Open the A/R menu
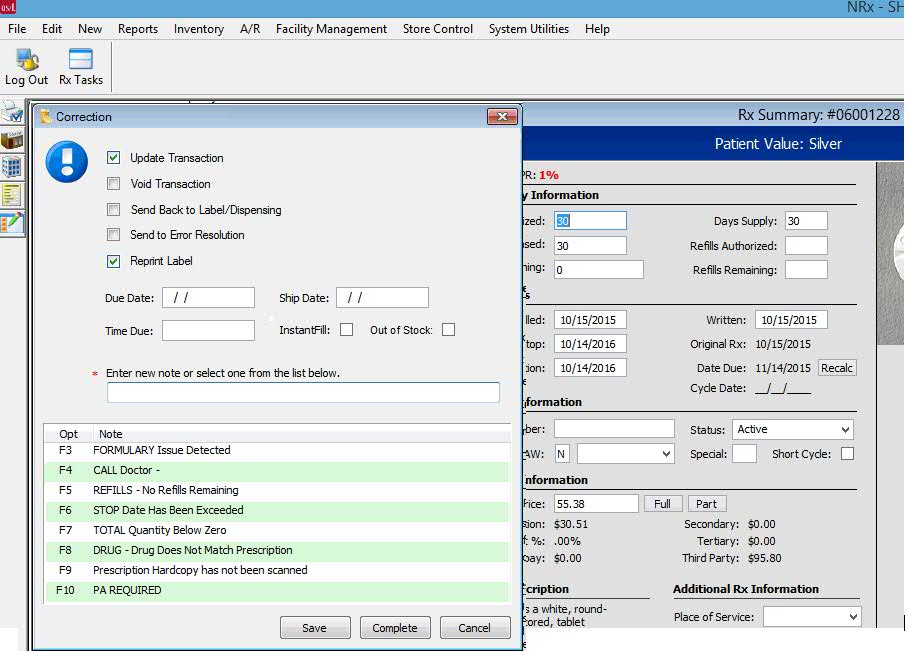Viewport: 909px width, 652px height. [250, 29]
